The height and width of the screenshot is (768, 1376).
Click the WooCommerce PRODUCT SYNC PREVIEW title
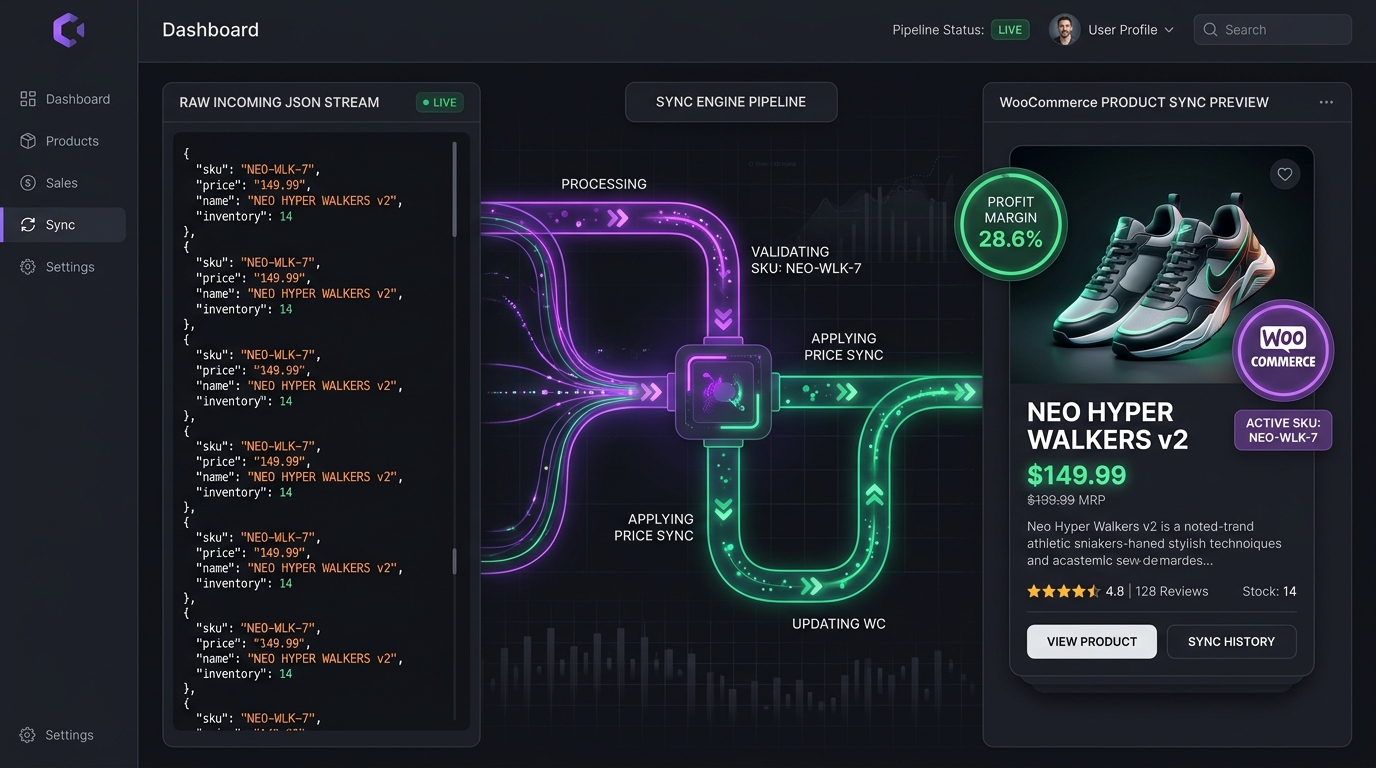(x=1134, y=102)
